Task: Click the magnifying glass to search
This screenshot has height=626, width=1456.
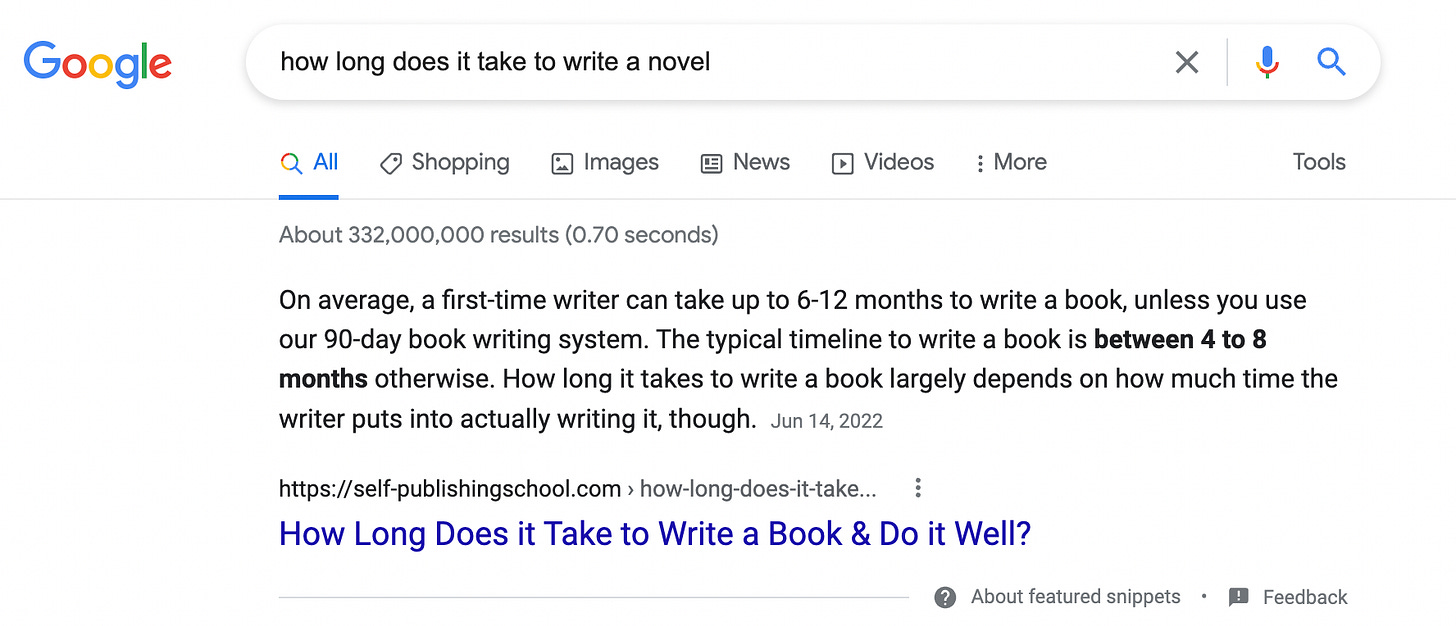Action: (x=1331, y=61)
